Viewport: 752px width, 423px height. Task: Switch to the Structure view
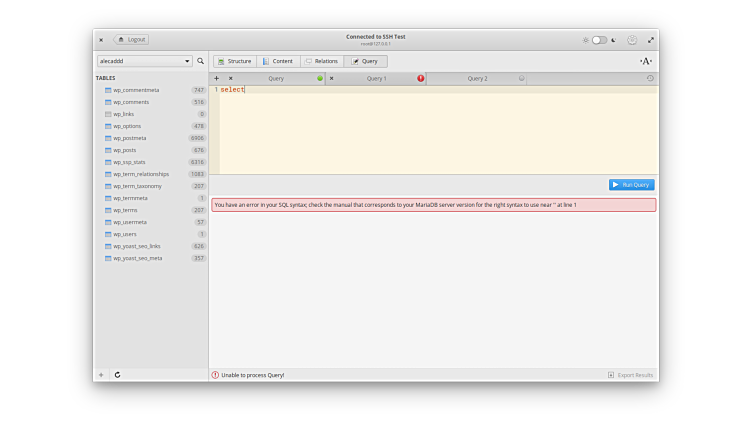pyautogui.click(x=234, y=61)
